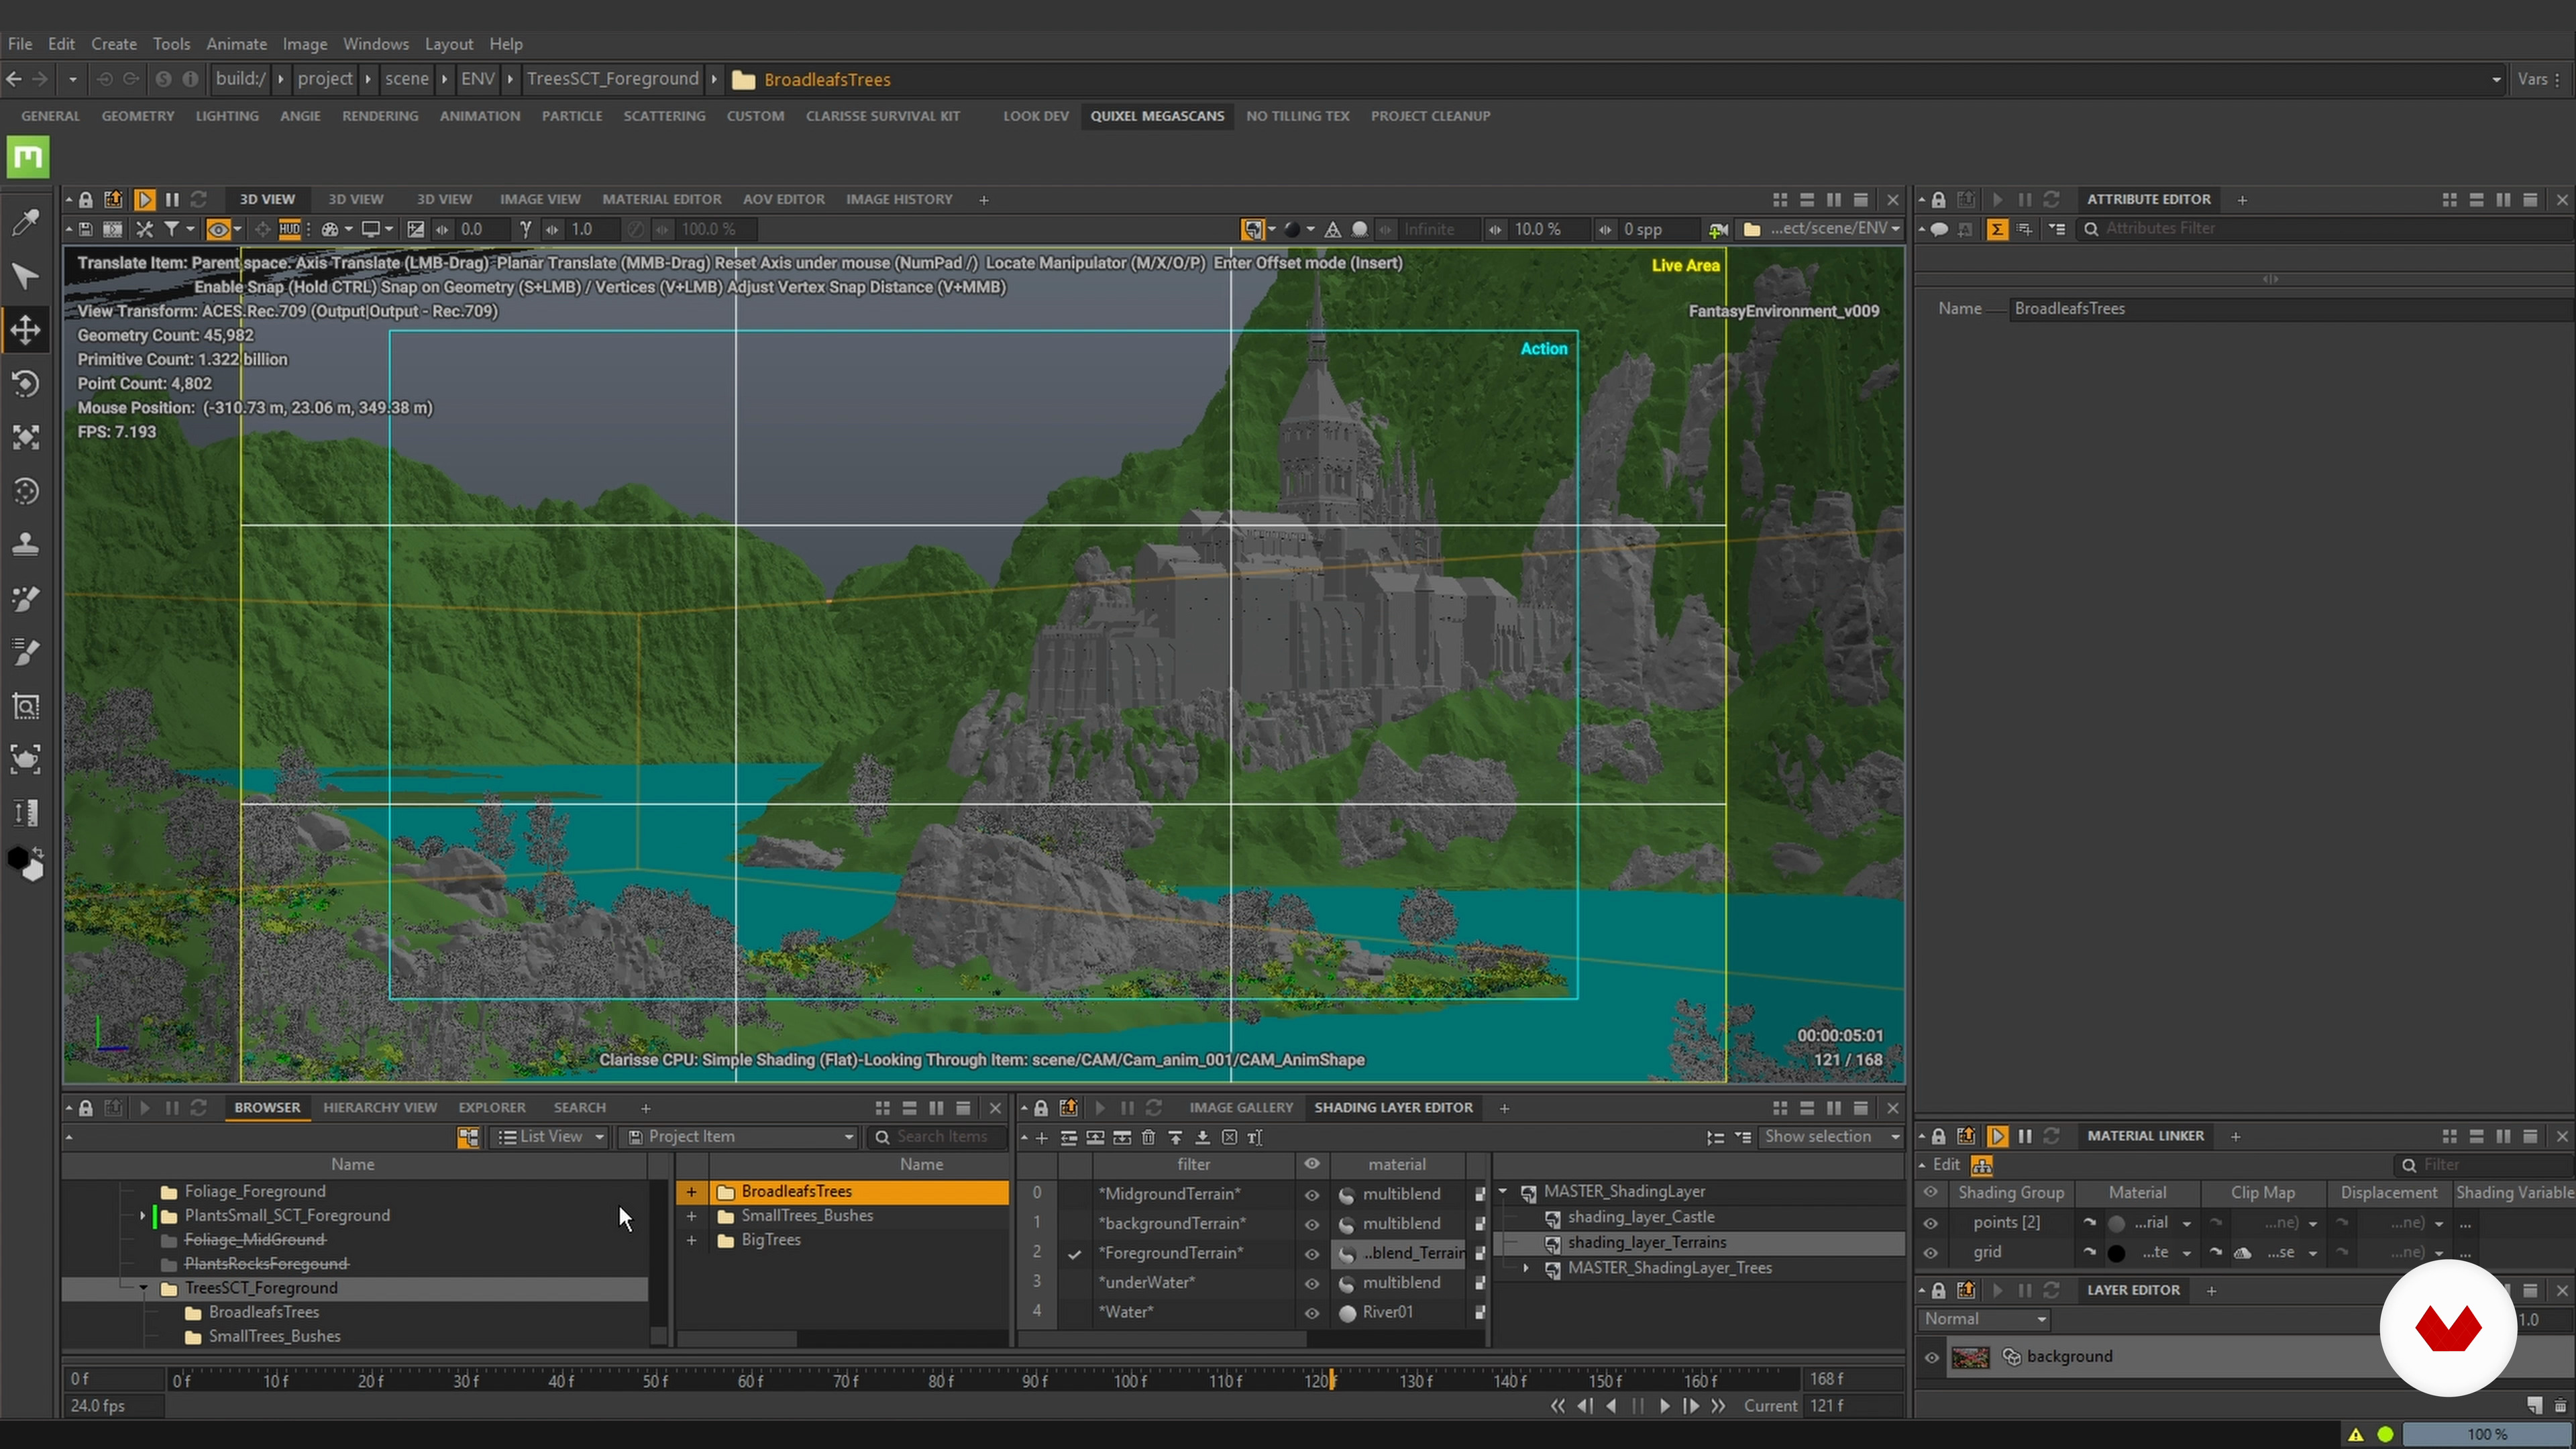Select the eyedropper tool in left toolbar

[x=26, y=222]
